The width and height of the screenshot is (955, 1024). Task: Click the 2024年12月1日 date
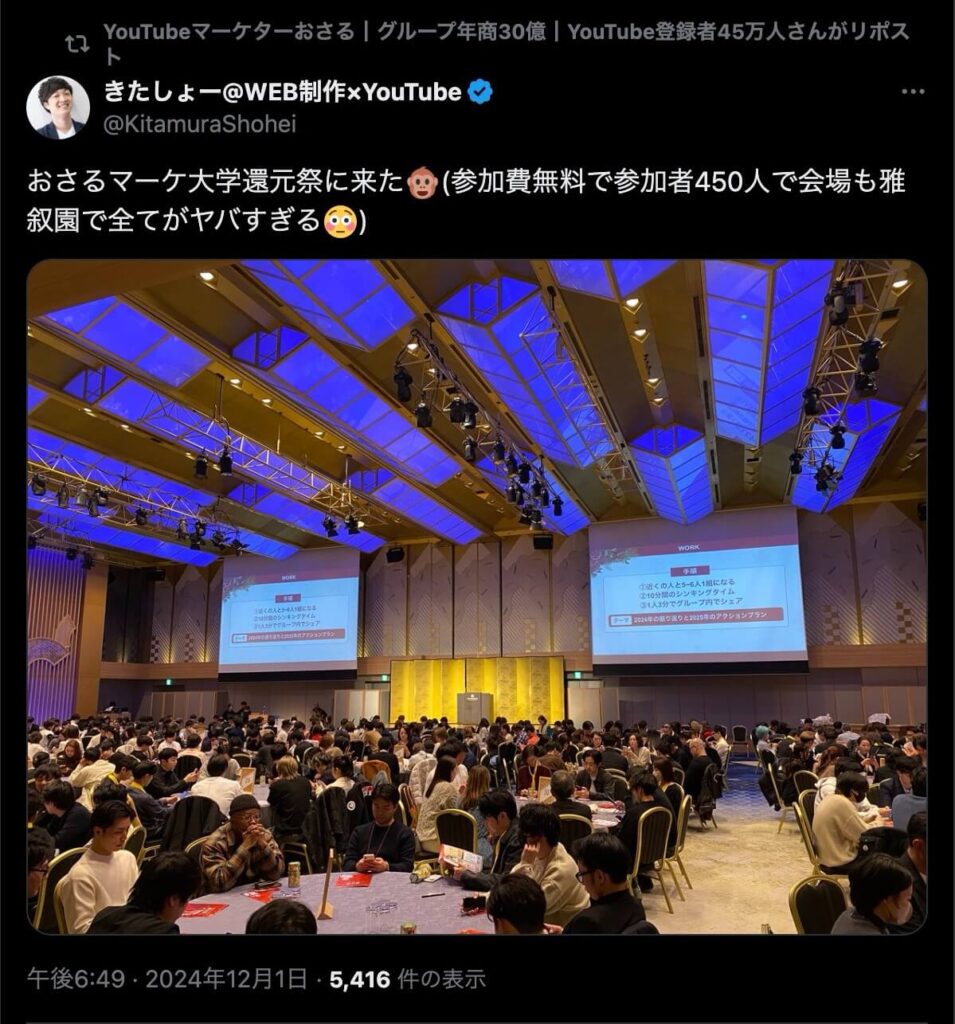[x=226, y=979]
